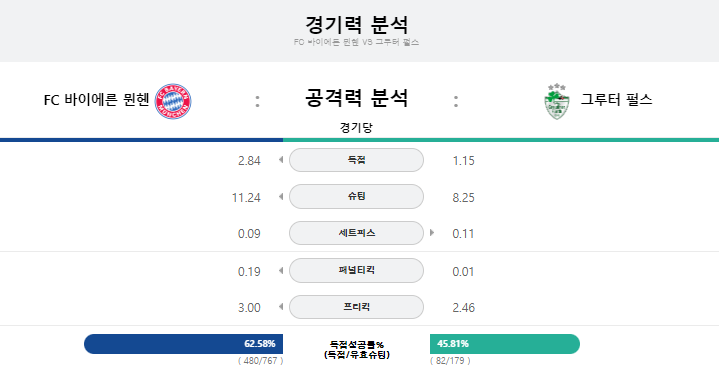The width and height of the screenshot is (719, 367).
Task: Select the 득점 stat pill
Action: tap(356, 160)
